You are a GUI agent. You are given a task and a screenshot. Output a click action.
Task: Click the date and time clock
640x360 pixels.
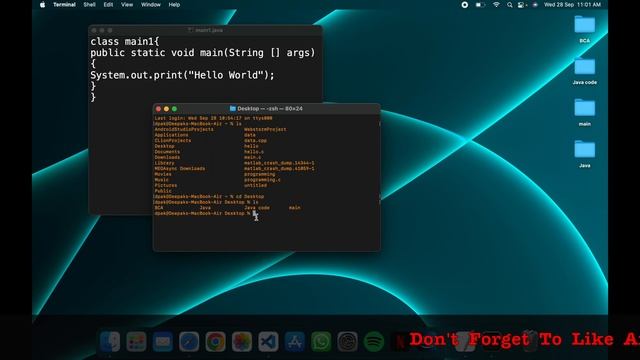click(572, 5)
